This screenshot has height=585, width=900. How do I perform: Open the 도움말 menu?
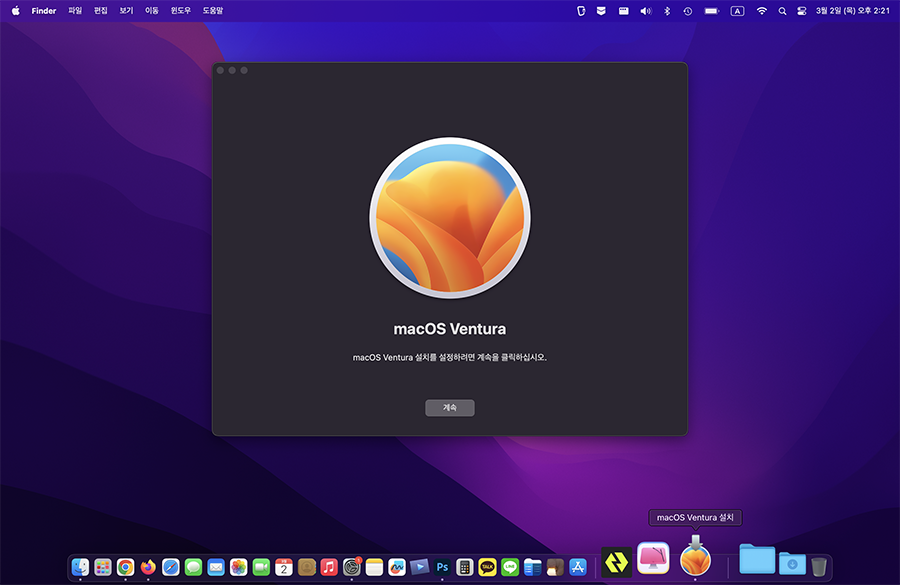(x=212, y=10)
